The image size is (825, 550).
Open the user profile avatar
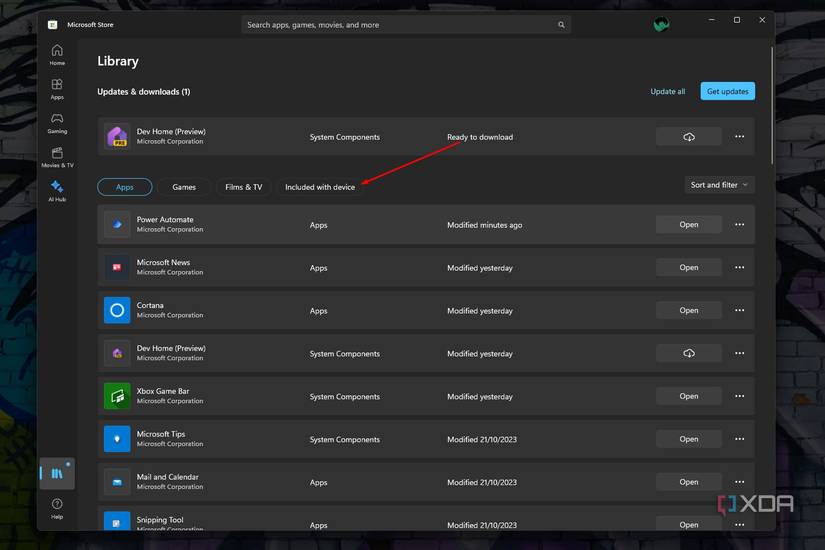click(x=661, y=24)
